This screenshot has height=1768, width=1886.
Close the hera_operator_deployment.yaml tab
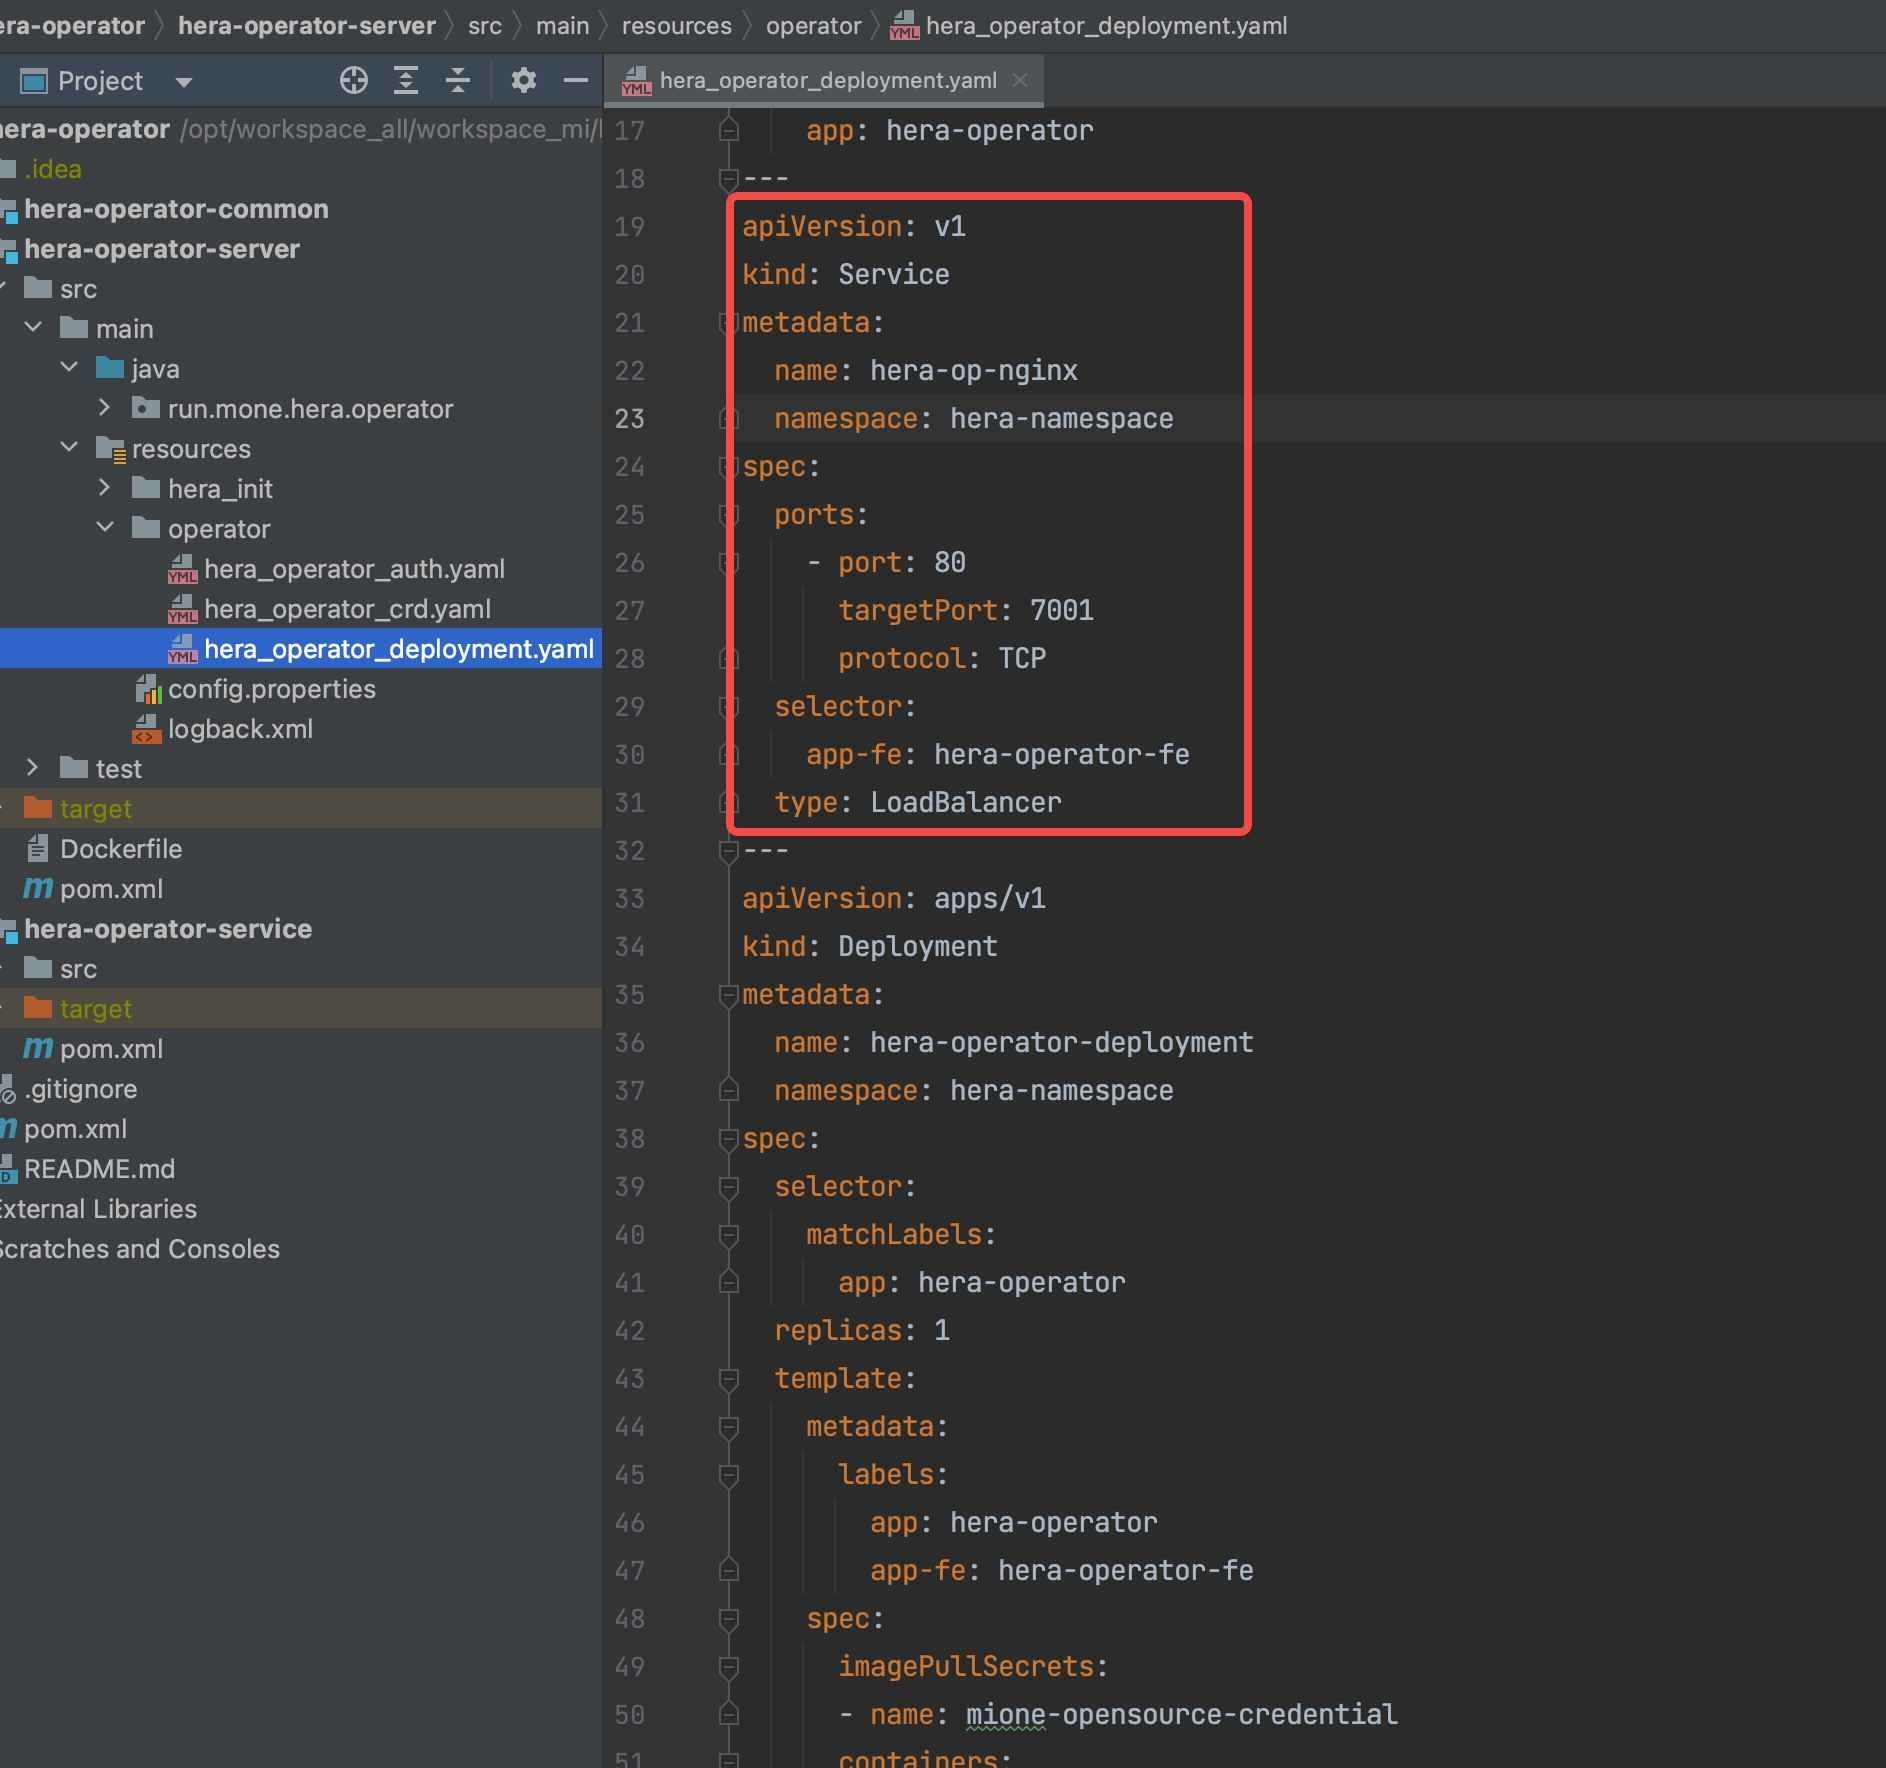tap(1019, 80)
